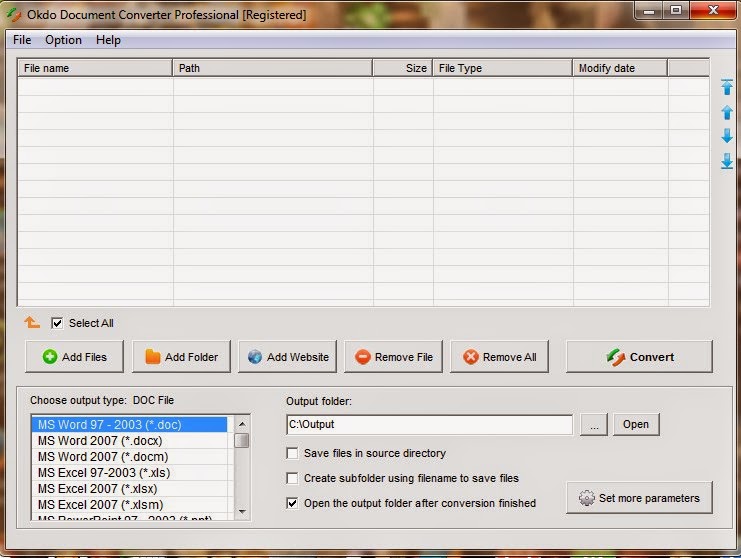741x558 pixels.
Task: Click the move down one position arrow
Action: 727,136
